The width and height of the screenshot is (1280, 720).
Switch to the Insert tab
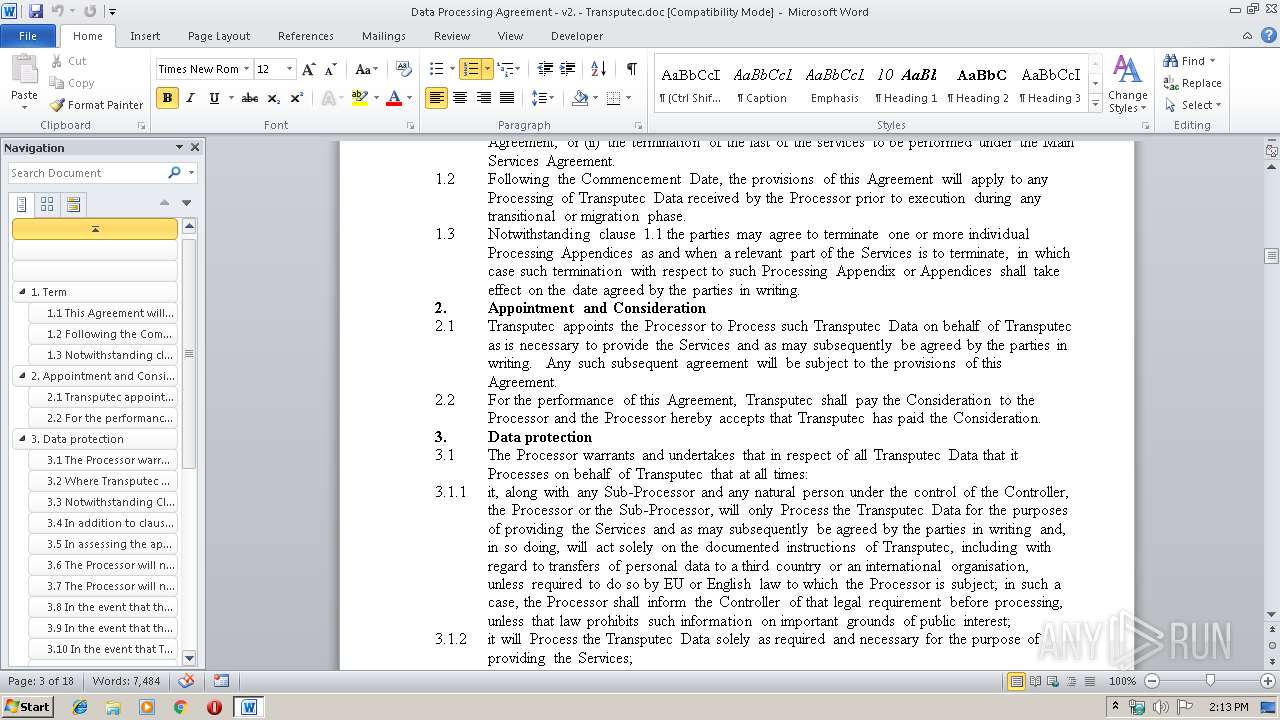point(145,36)
